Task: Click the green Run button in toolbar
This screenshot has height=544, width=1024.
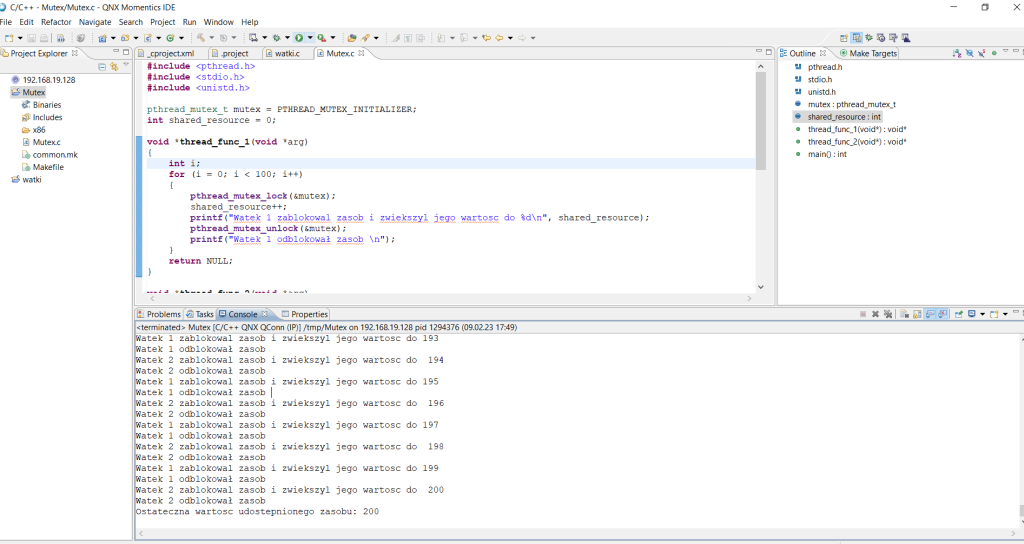Action: [x=297, y=38]
